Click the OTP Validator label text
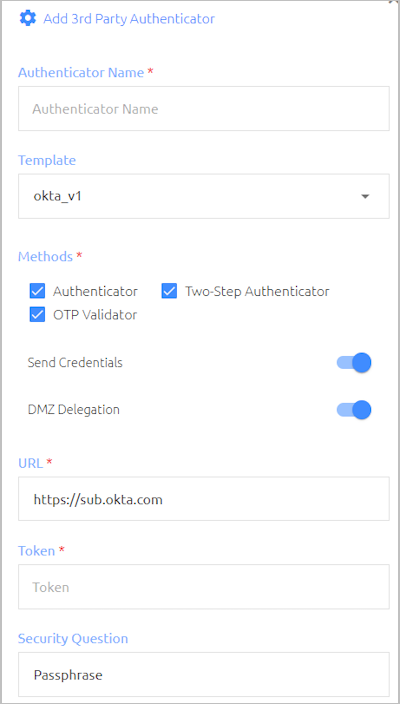This screenshot has height=704, width=400. click(95, 315)
